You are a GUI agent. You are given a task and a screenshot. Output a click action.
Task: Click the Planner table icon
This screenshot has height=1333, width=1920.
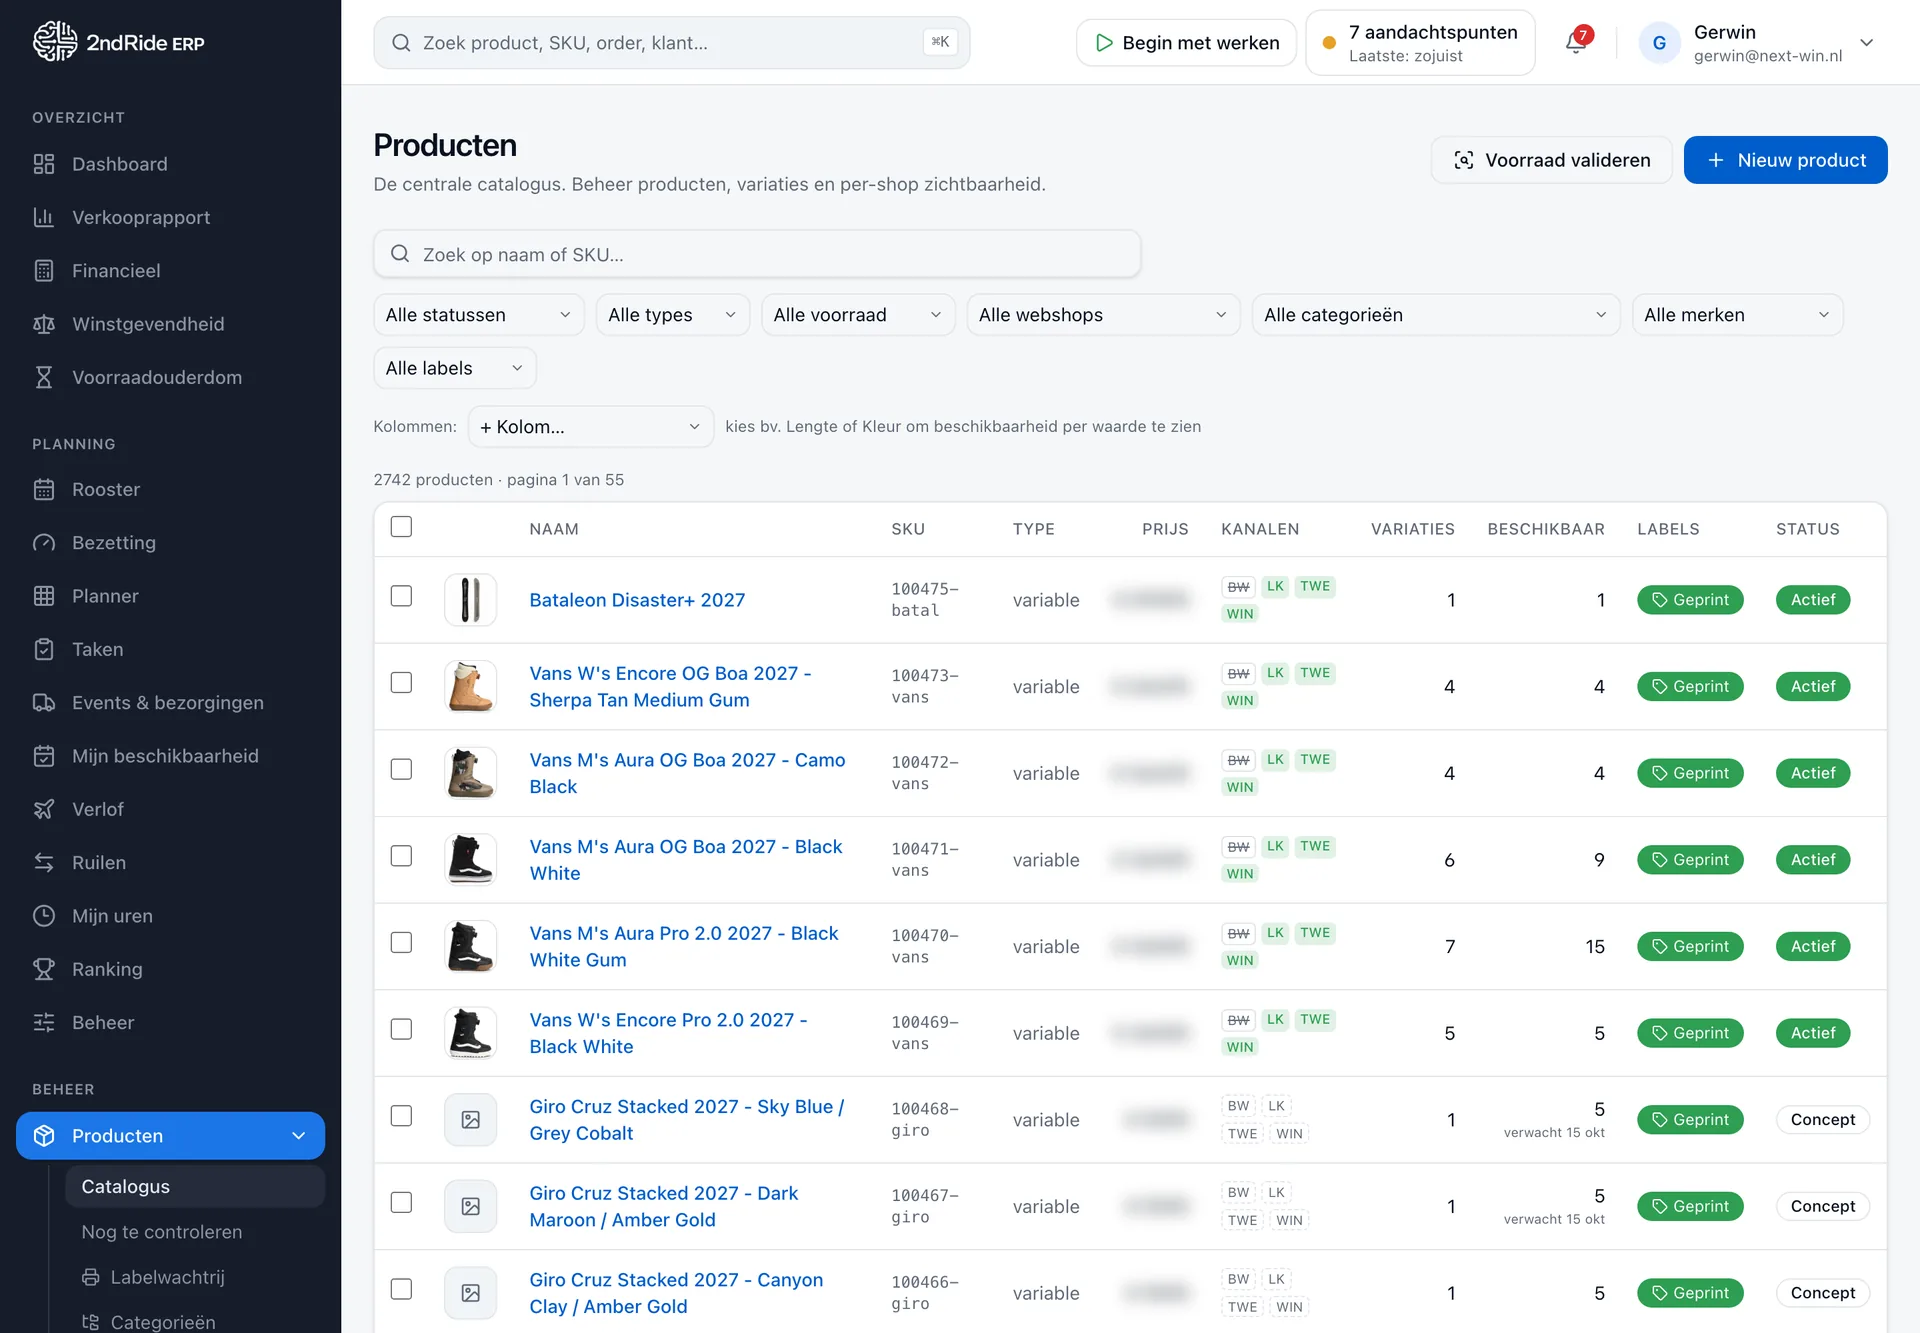click(x=44, y=596)
